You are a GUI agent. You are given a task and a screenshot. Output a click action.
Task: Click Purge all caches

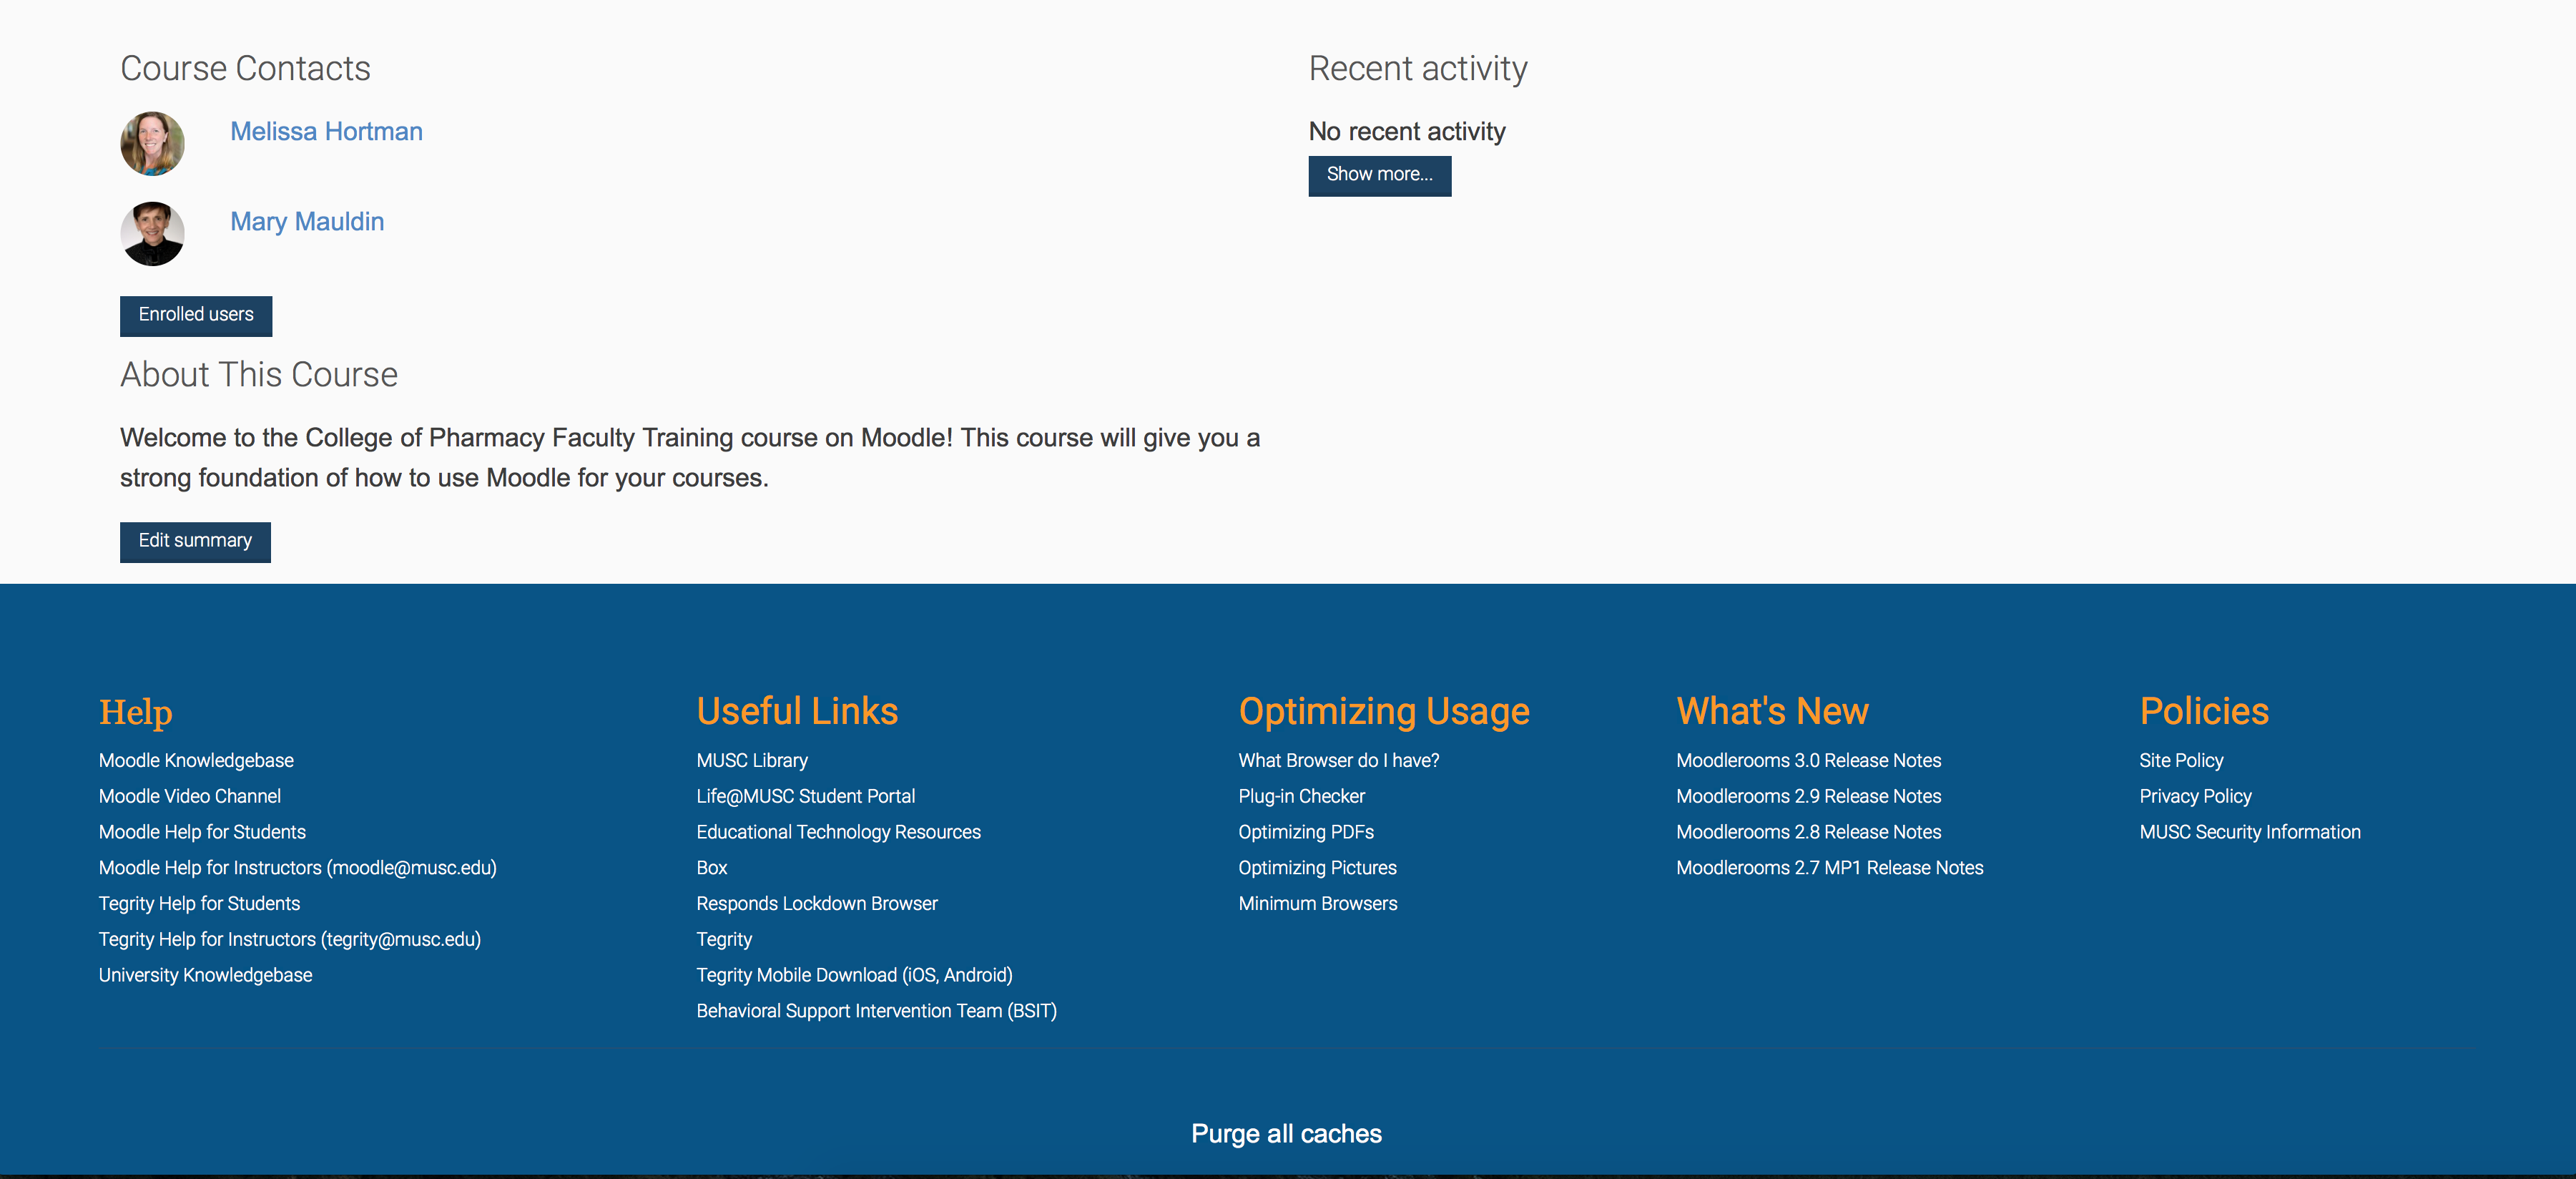[x=1286, y=1133]
